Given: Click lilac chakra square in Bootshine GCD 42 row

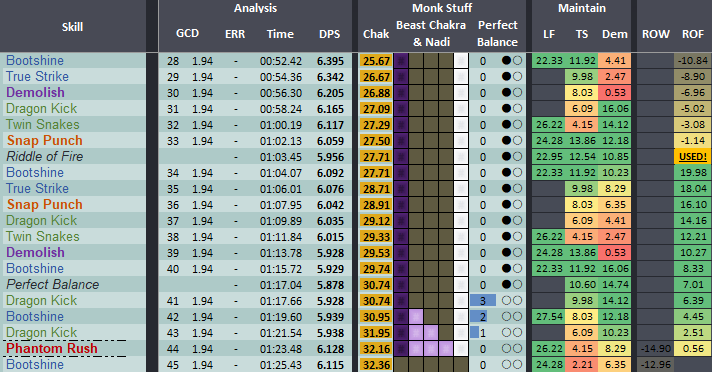Looking at the screenshot, I should [416, 317].
